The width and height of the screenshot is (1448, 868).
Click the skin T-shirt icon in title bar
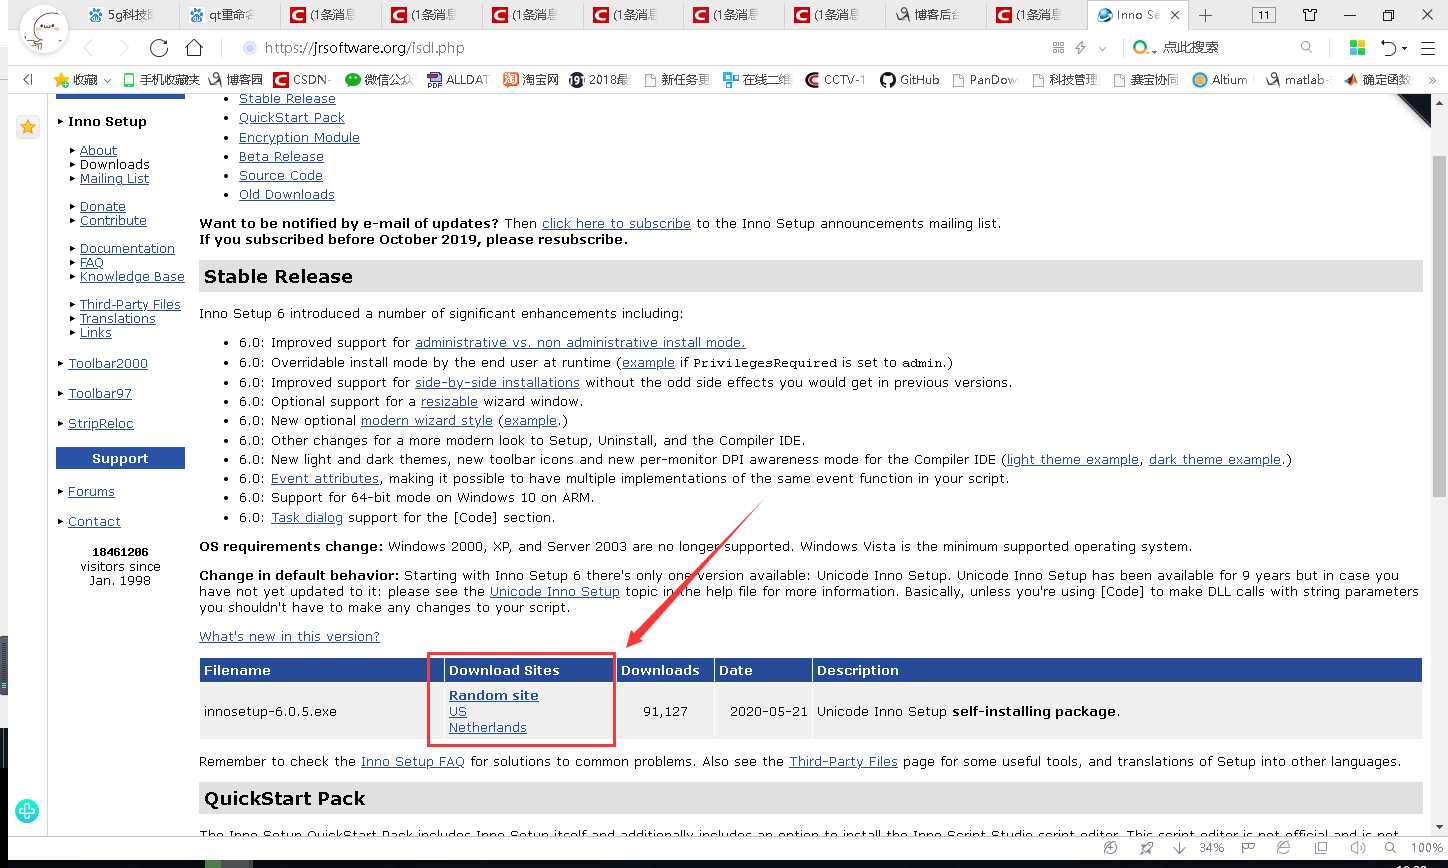(1310, 15)
